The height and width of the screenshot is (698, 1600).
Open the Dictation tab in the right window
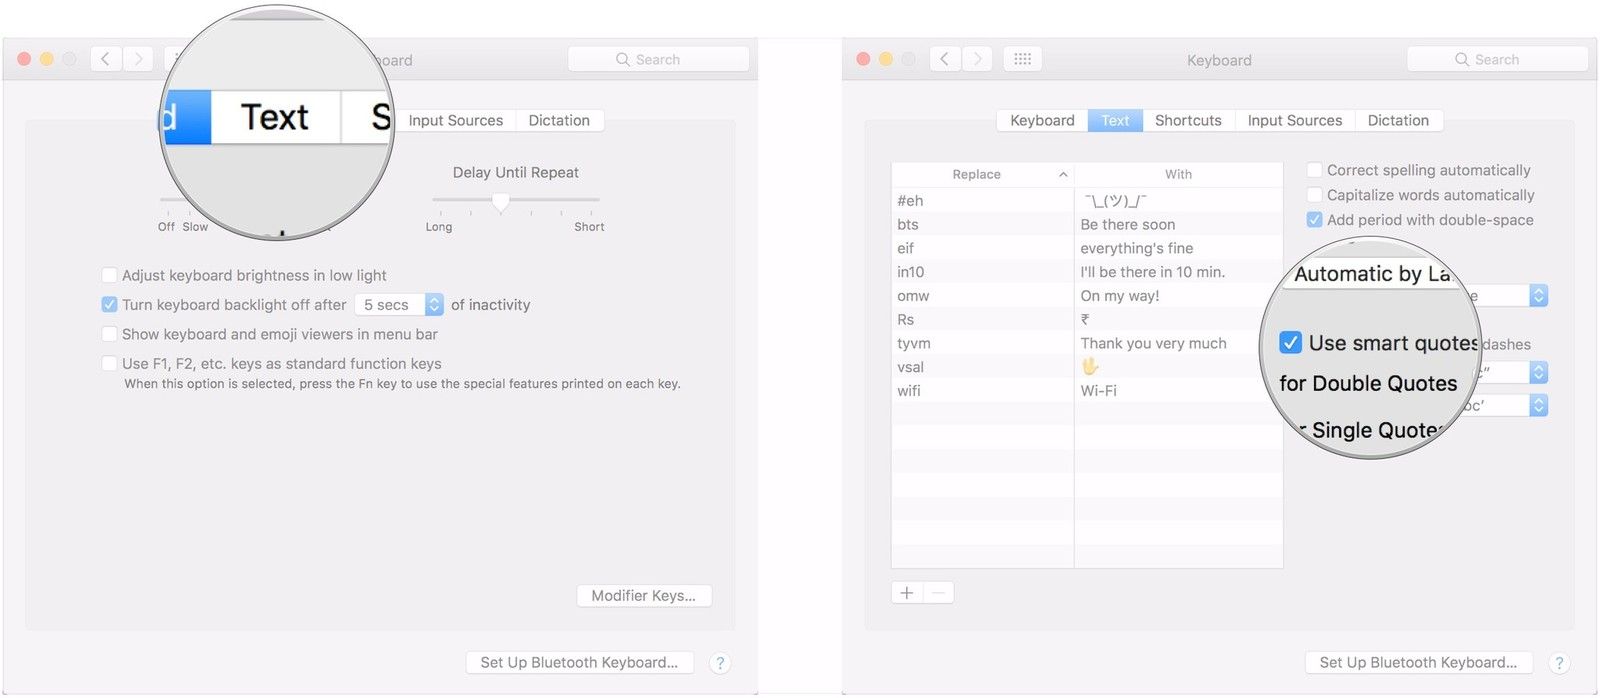pyautogui.click(x=1397, y=120)
